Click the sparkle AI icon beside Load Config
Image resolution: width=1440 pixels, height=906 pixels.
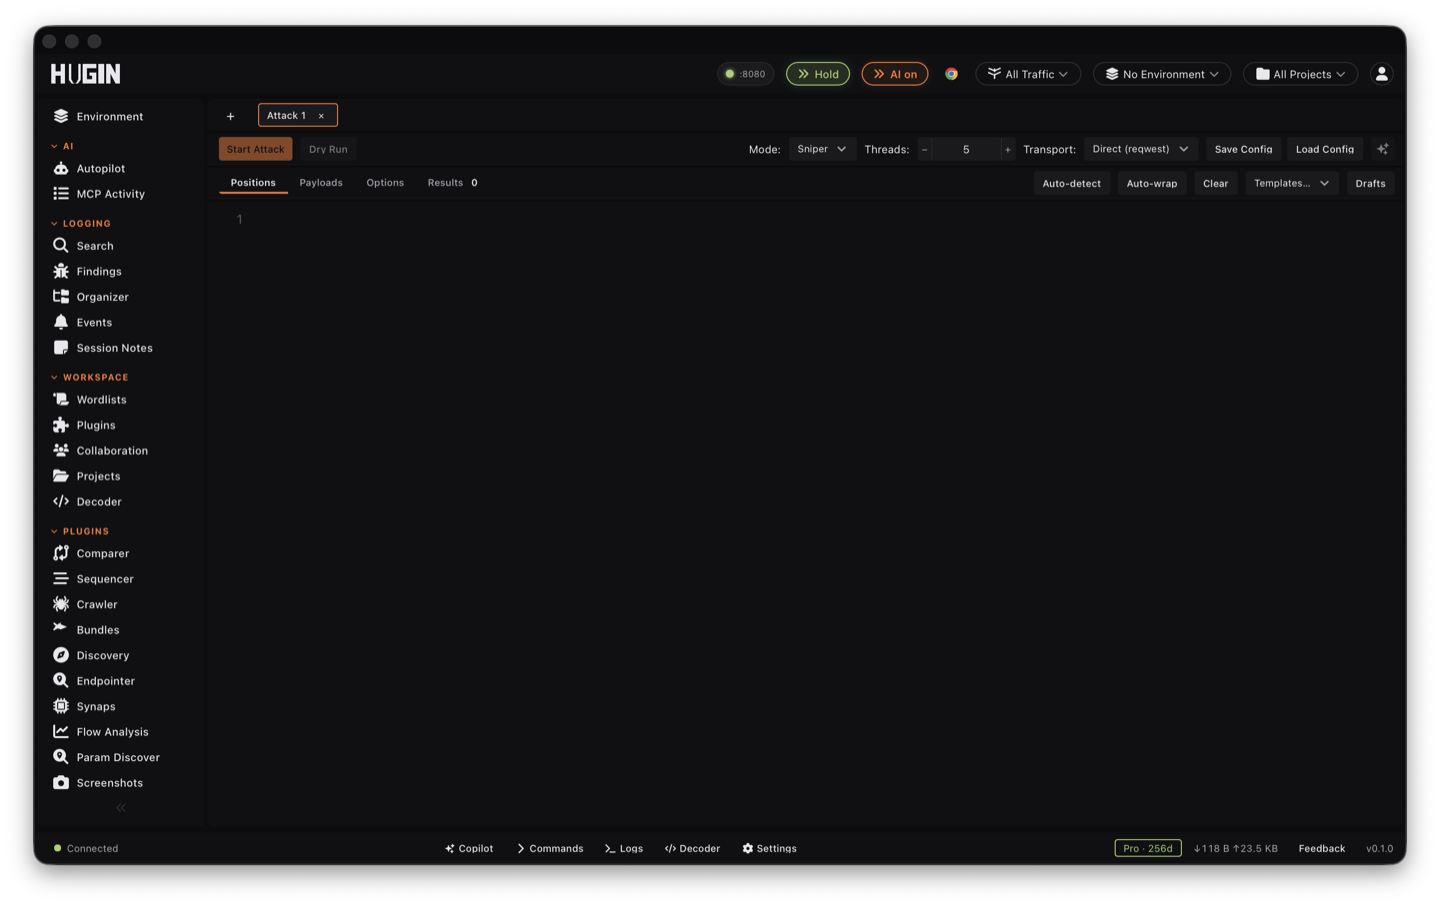pyautogui.click(x=1383, y=149)
